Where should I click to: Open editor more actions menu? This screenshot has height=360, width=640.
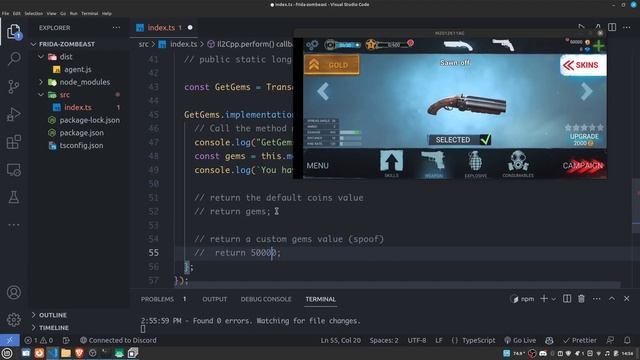click(627, 27)
